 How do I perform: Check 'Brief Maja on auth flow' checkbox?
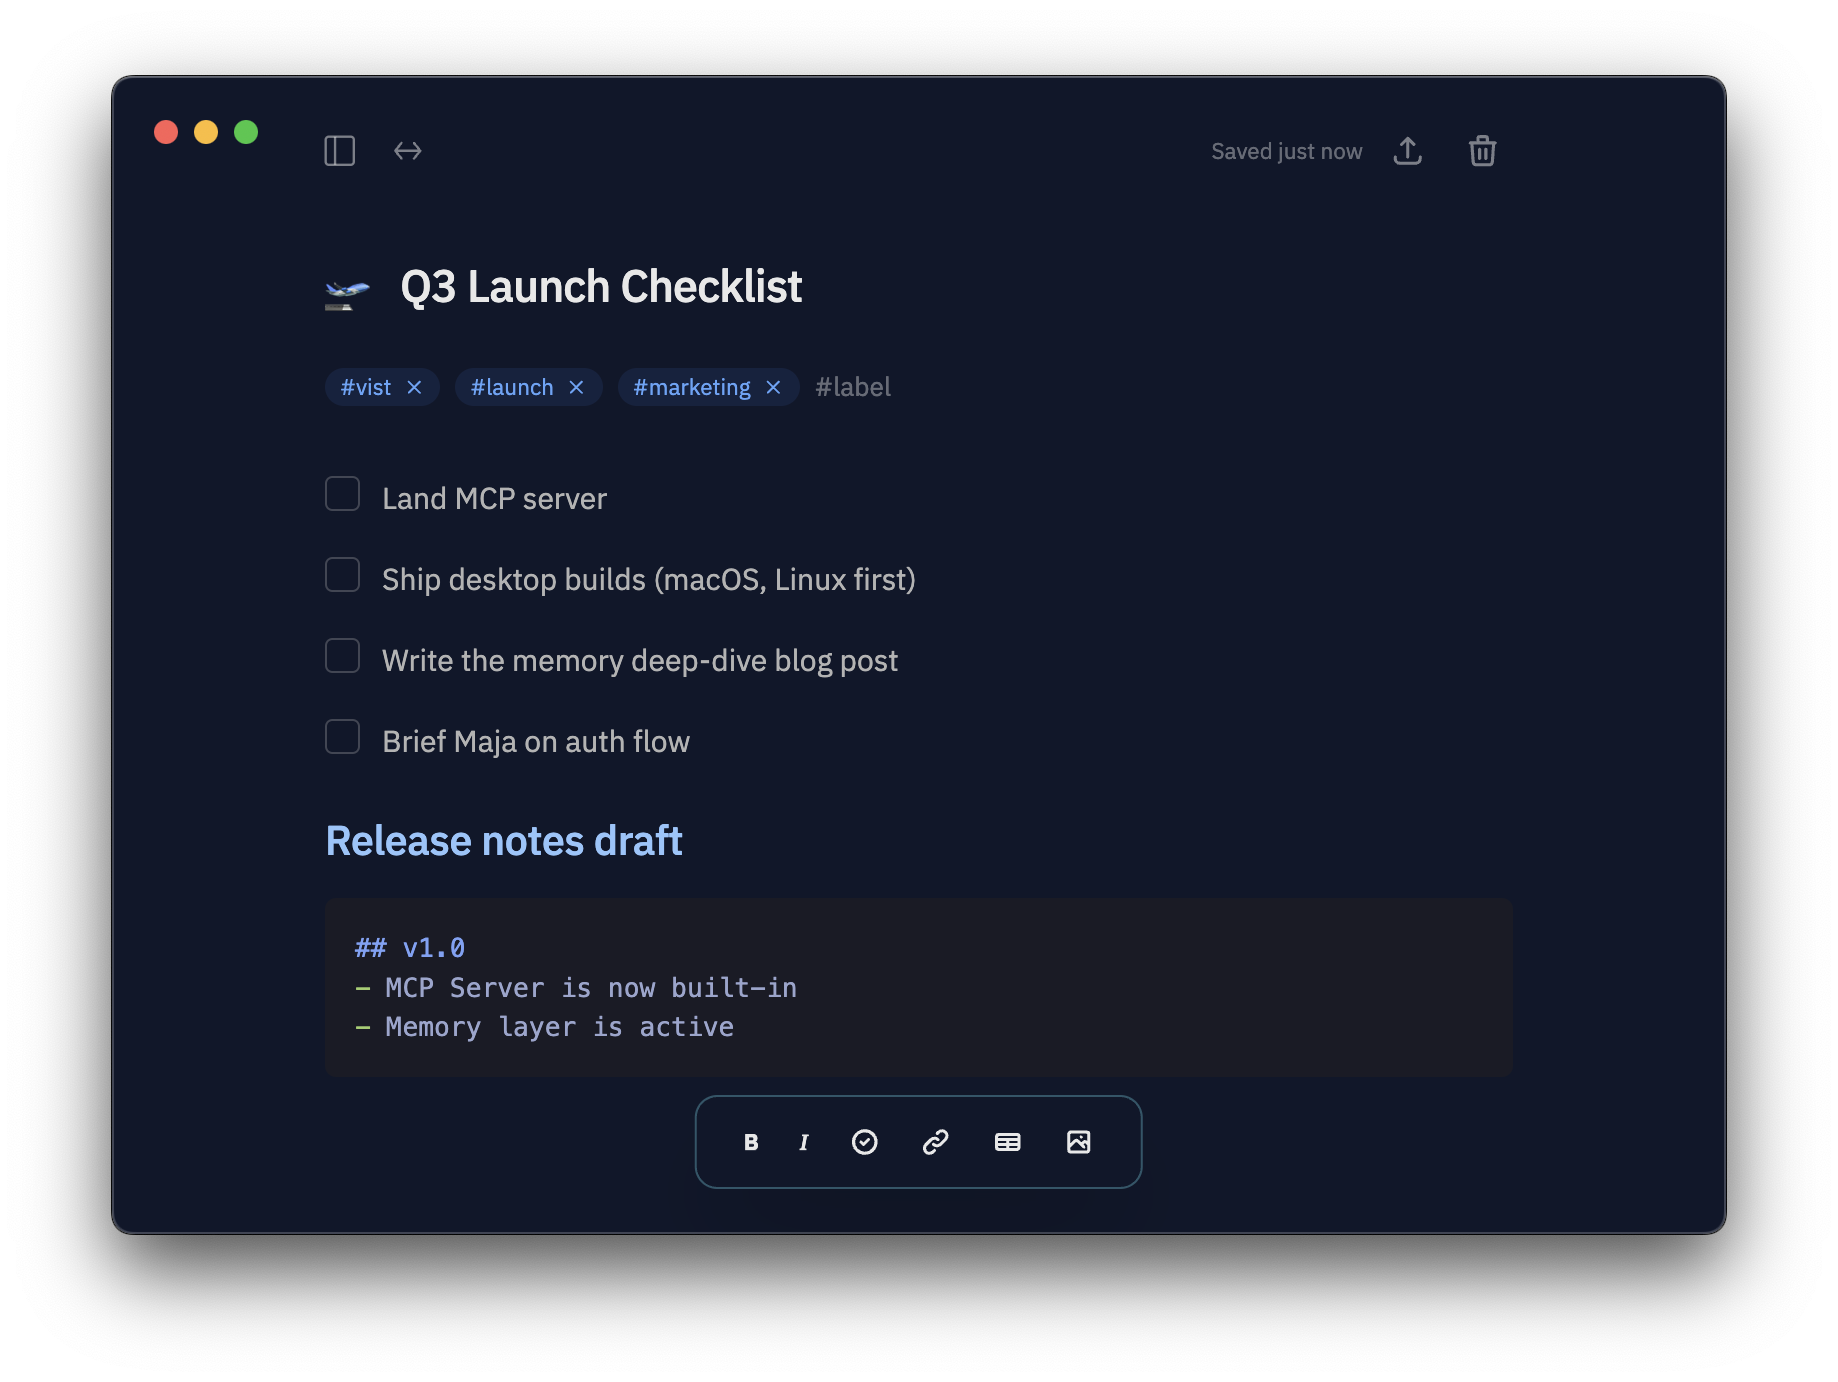click(343, 737)
